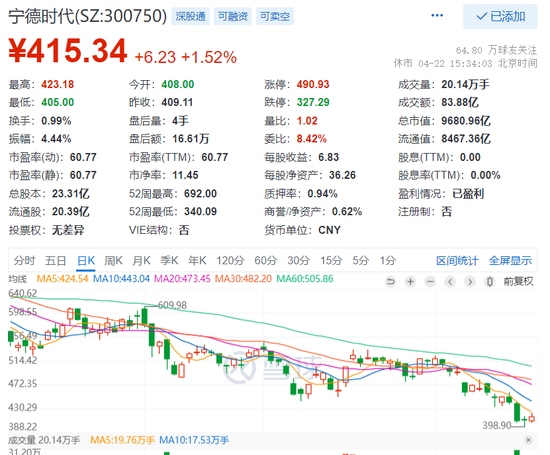Zoom out chart with minus icon

[430, 281]
